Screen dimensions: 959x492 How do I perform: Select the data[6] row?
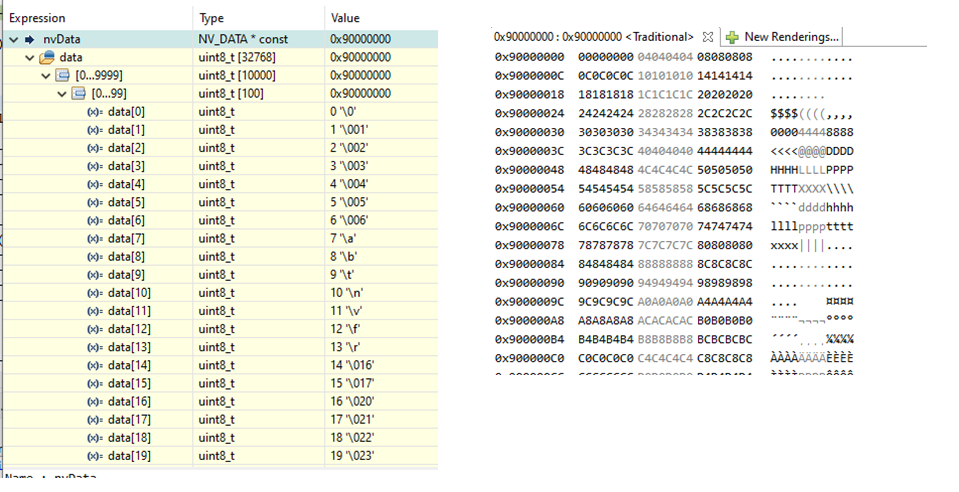(x=221, y=220)
